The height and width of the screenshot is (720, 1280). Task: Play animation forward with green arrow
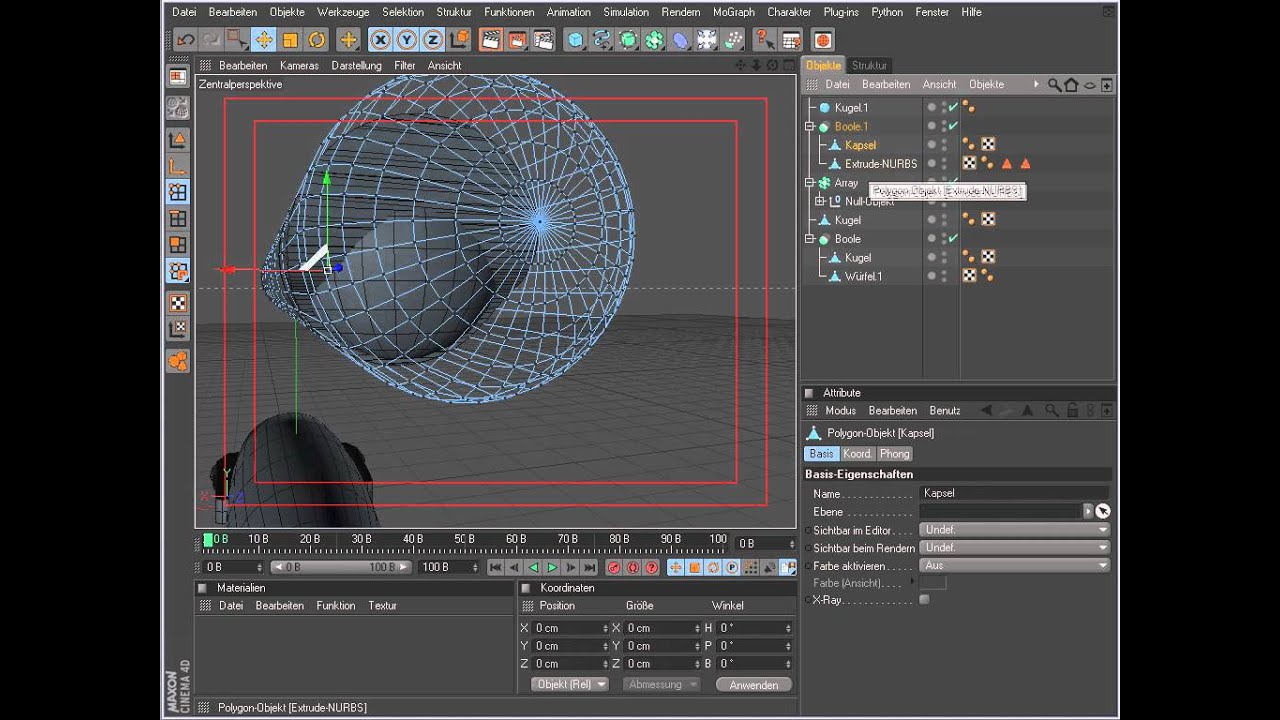click(x=552, y=567)
